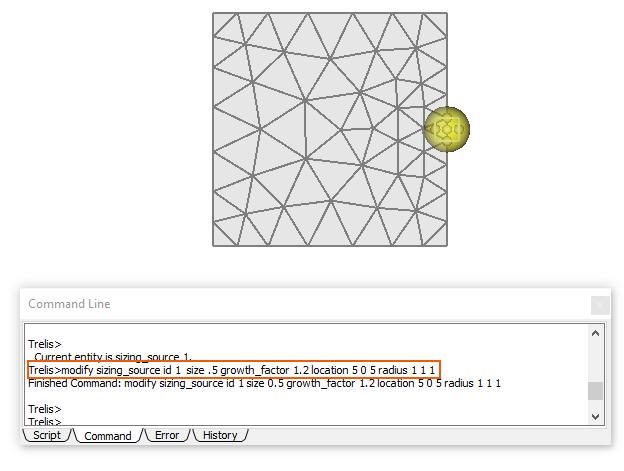Viewport: 624px width, 471px height.
Task: Show the History tab
Action: pyautogui.click(x=220, y=436)
